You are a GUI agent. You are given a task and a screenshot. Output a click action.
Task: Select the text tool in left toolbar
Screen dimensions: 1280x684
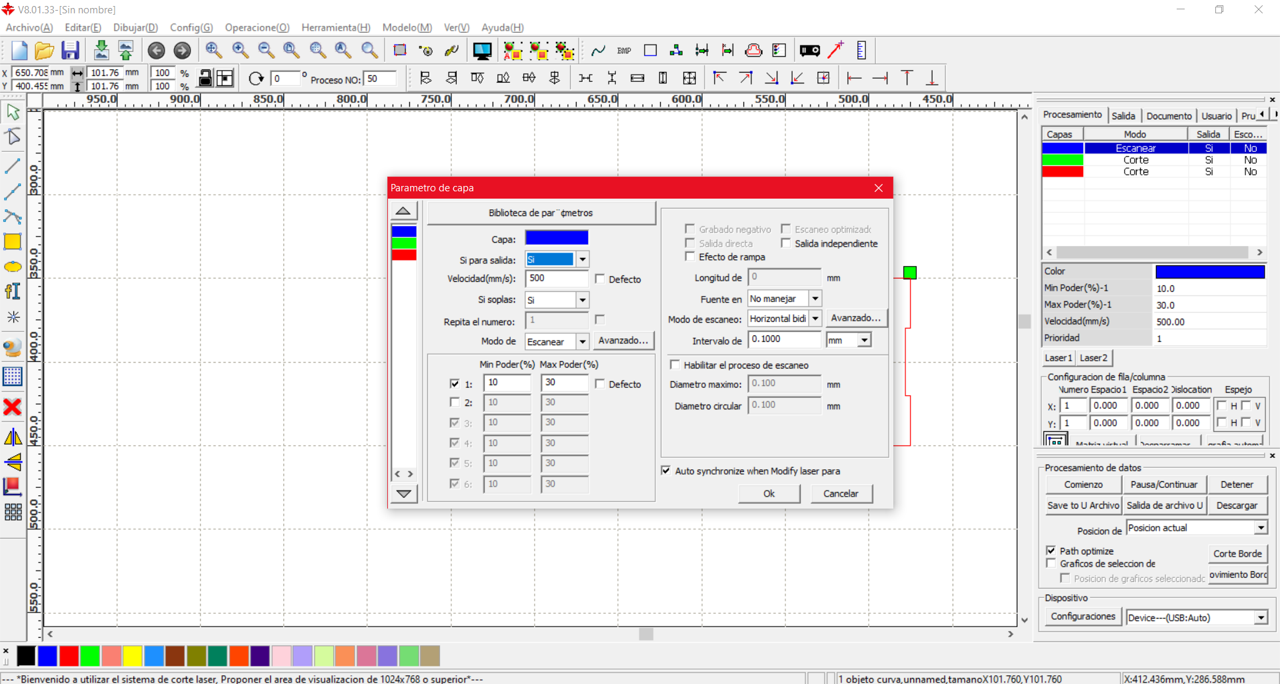[13, 291]
